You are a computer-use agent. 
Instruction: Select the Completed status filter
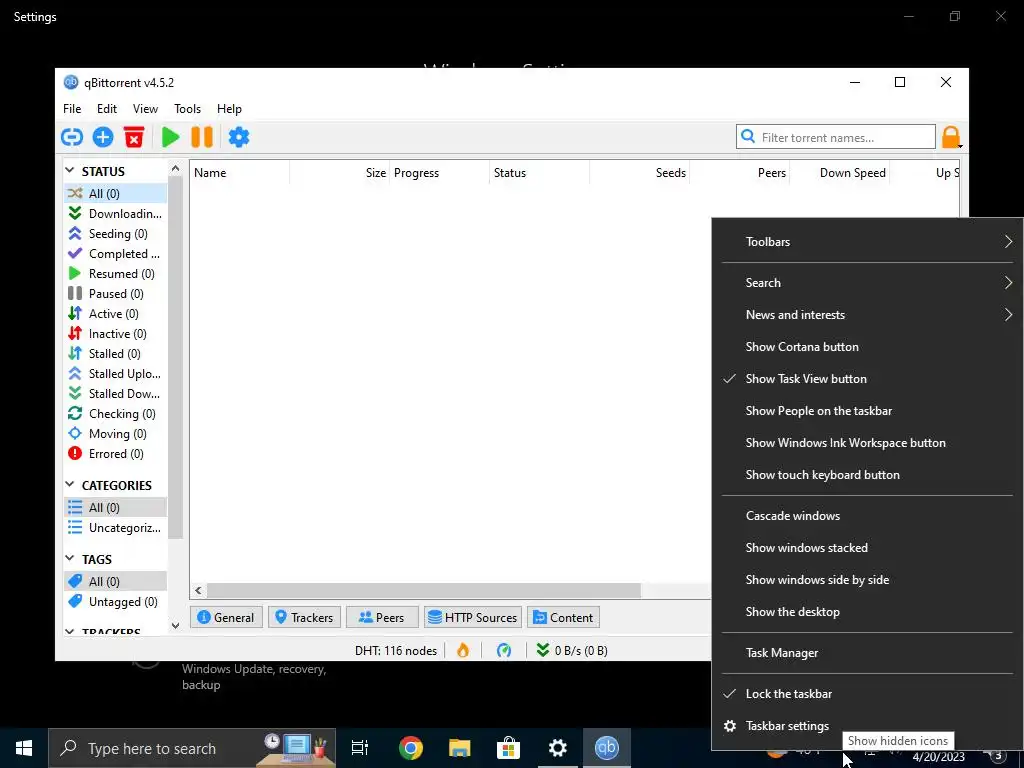(115, 253)
